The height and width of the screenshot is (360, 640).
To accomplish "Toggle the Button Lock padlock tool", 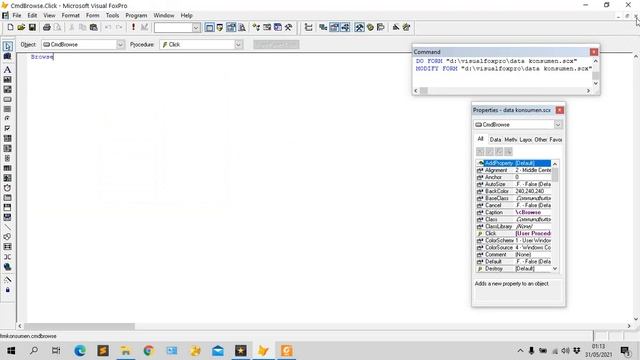I will coord(7,290).
